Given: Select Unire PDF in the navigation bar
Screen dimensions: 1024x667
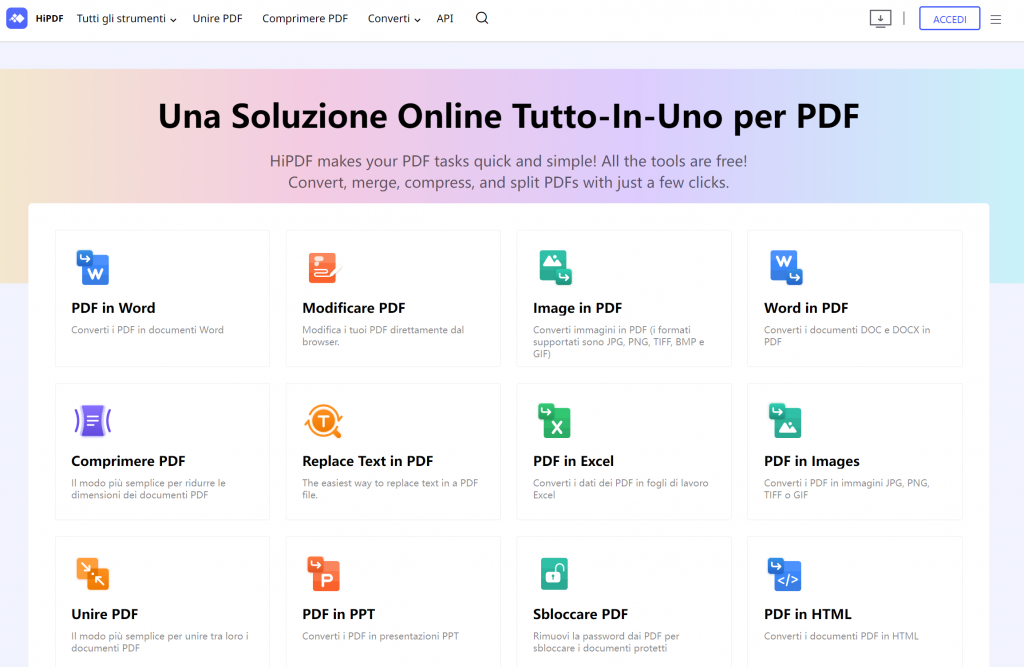Looking at the screenshot, I should (x=217, y=18).
